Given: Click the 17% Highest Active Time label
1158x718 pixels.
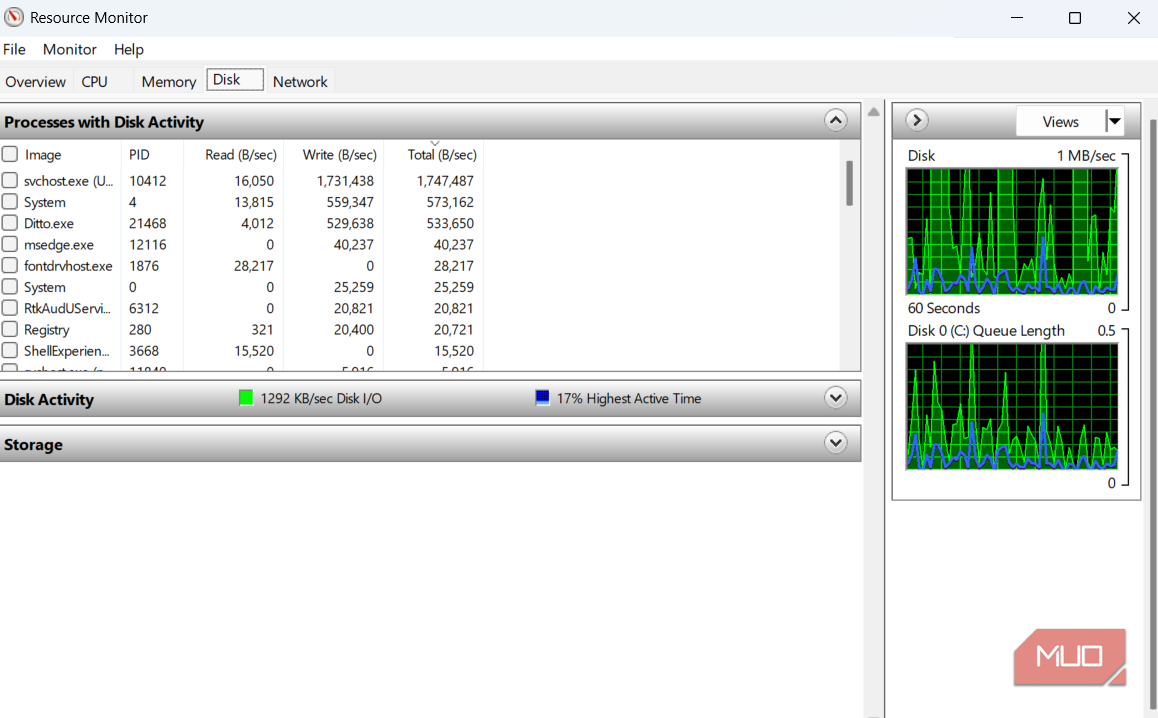Looking at the screenshot, I should coord(628,398).
